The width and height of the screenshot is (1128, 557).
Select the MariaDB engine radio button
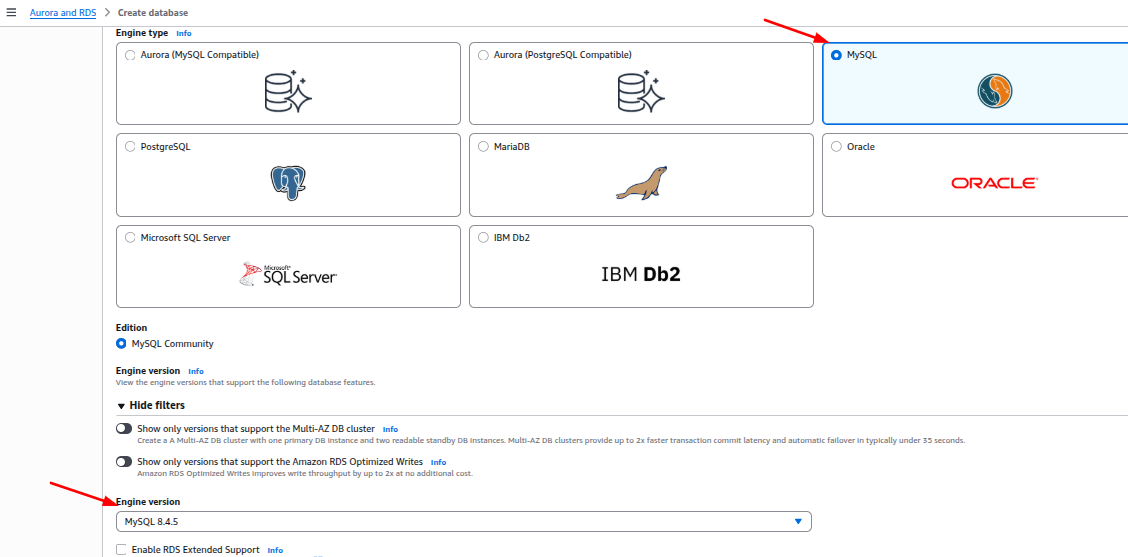click(x=483, y=146)
